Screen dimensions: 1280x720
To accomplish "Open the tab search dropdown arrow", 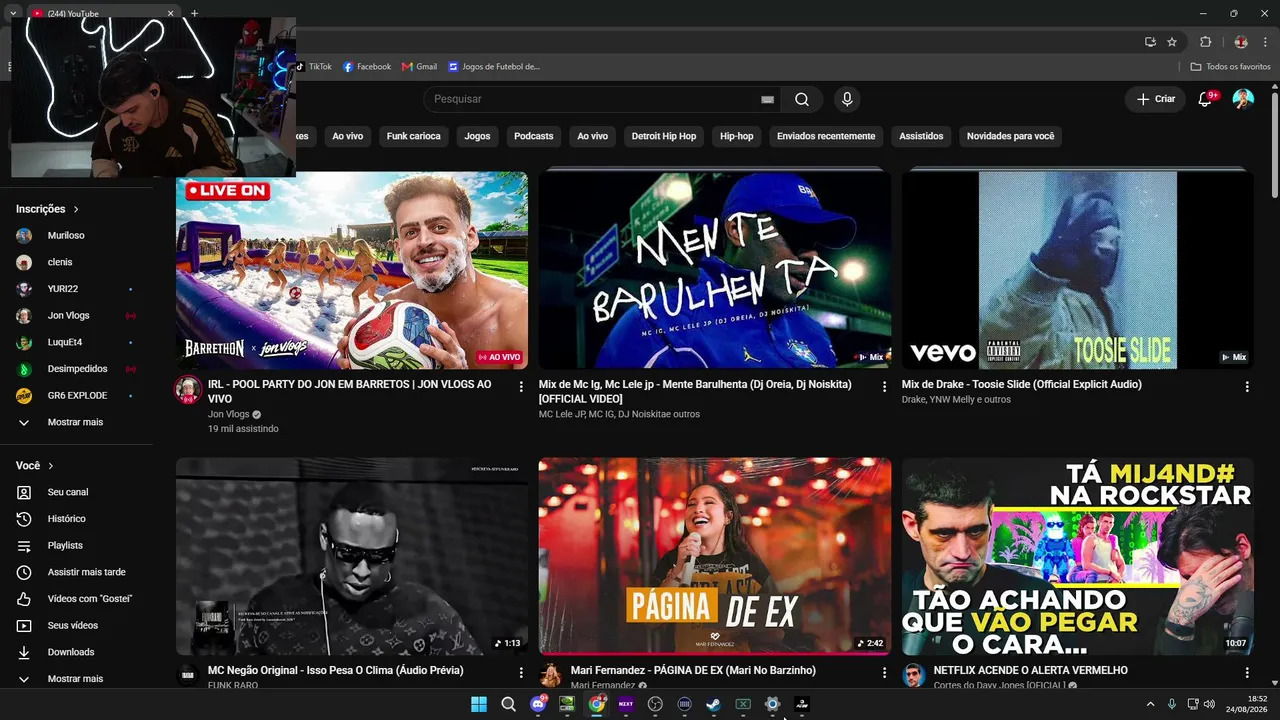I will tap(14, 13).
